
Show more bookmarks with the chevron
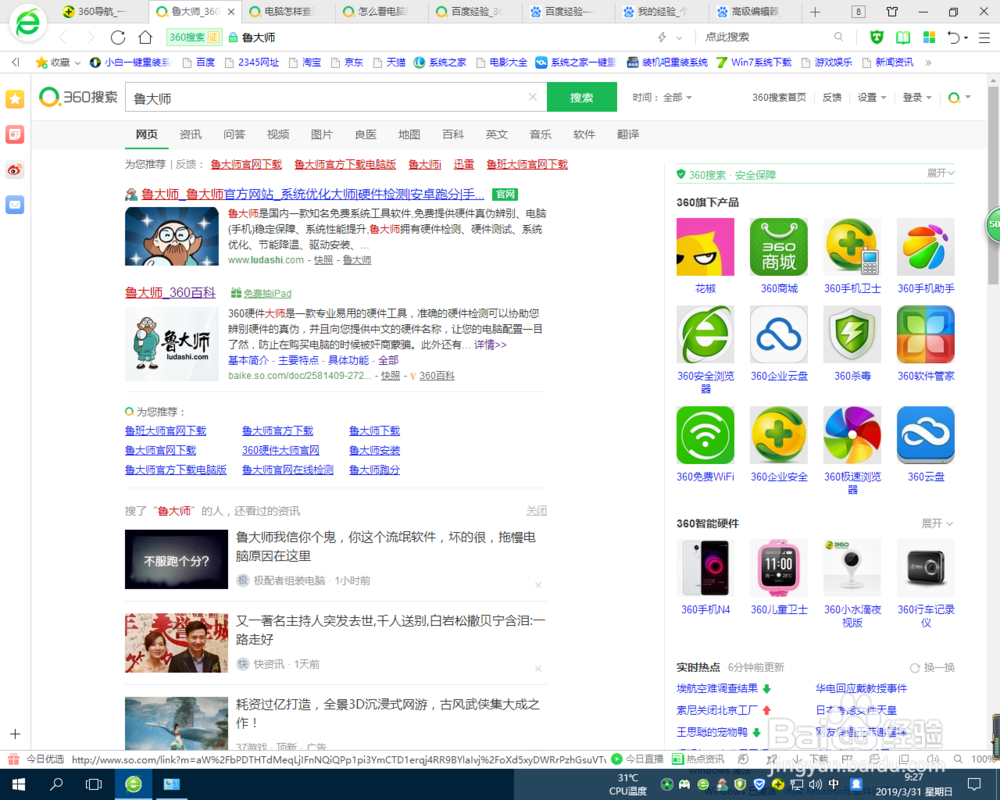(x=928, y=63)
